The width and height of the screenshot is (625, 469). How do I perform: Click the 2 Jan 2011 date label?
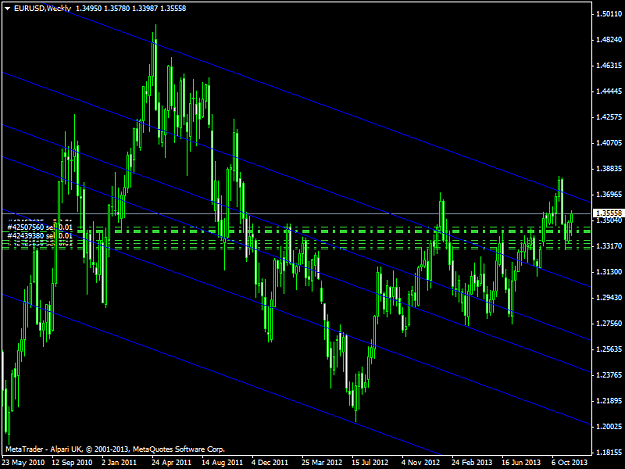(x=119, y=463)
